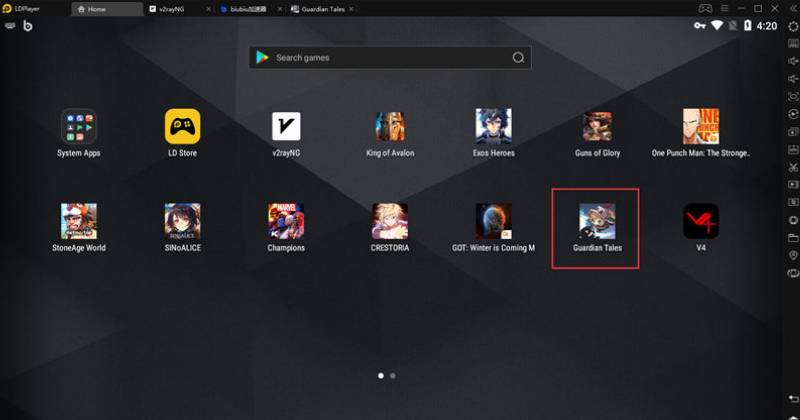The height and width of the screenshot is (420, 800).
Task: Launch v2rayNG from the home screen
Action: click(286, 126)
